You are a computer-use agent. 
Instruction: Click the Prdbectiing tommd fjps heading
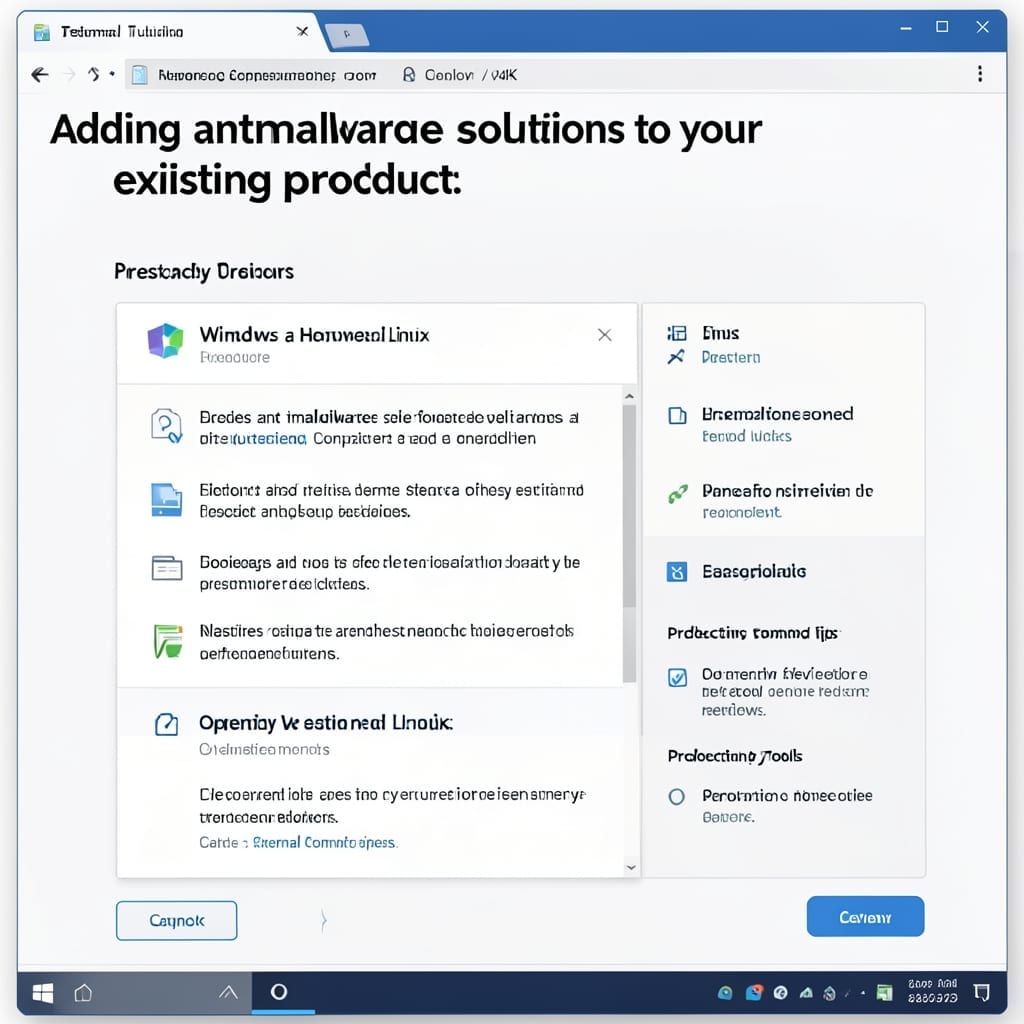pos(754,633)
